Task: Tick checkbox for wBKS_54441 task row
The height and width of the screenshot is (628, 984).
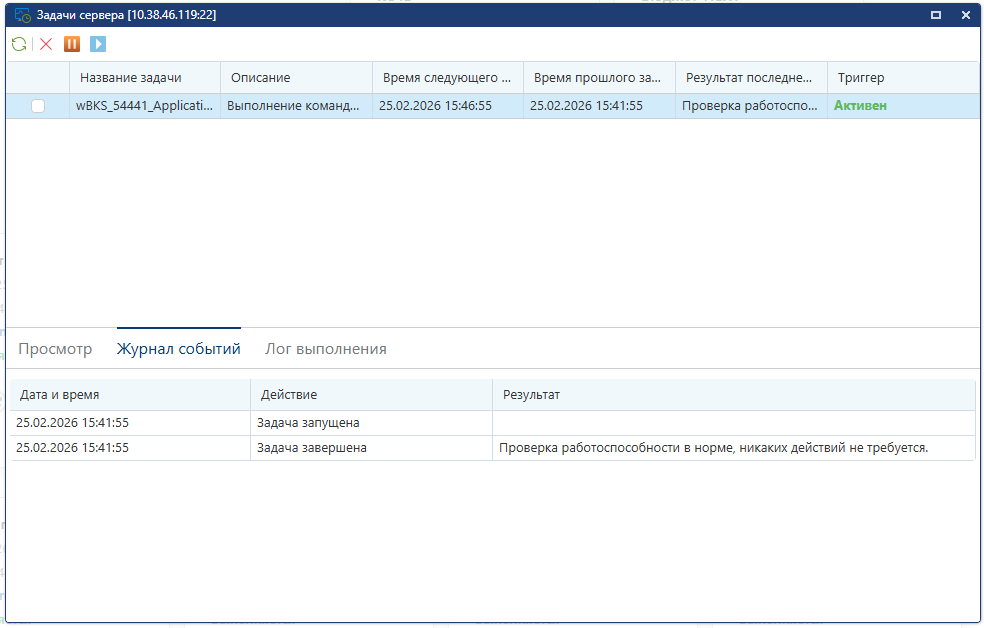Action: pos(38,106)
